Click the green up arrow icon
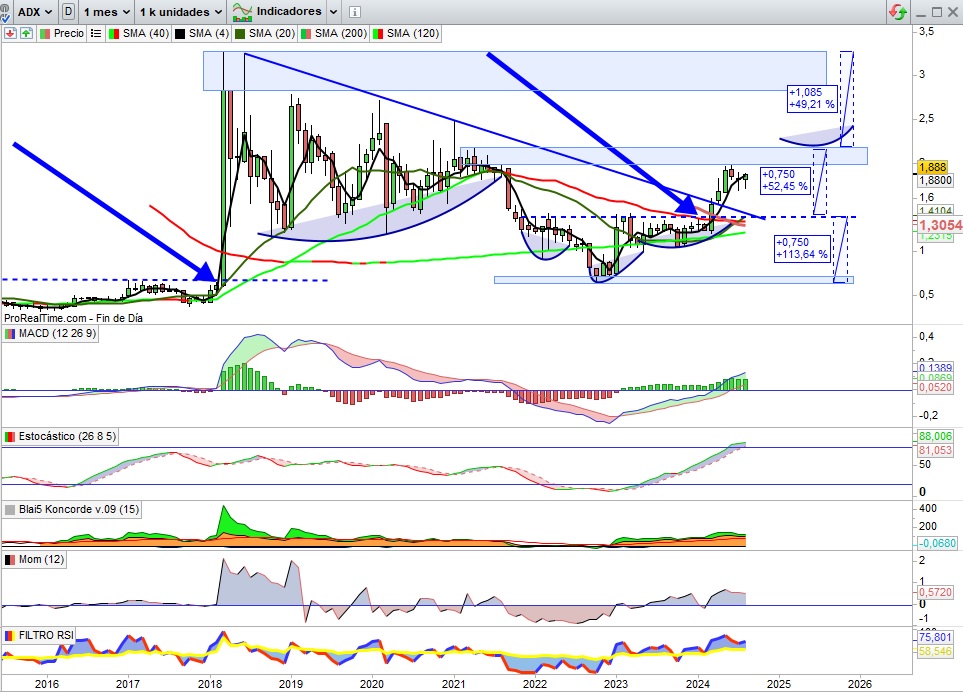This screenshot has height=693, width=963. click(26, 33)
